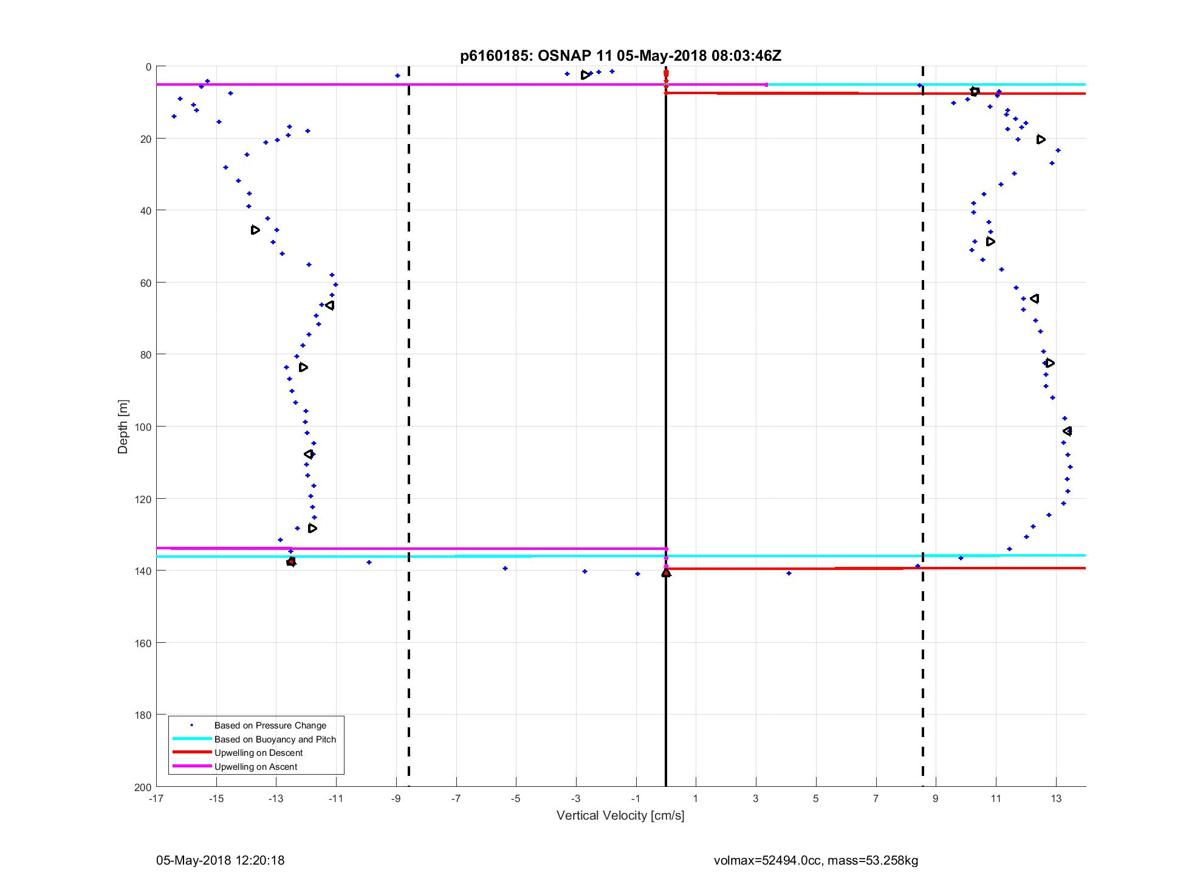Image resolution: width=1200 pixels, height=885 pixels.
Task: Select the 'Upwelling on Ascent' legend entry
Action: pyautogui.click(x=255, y=767)
